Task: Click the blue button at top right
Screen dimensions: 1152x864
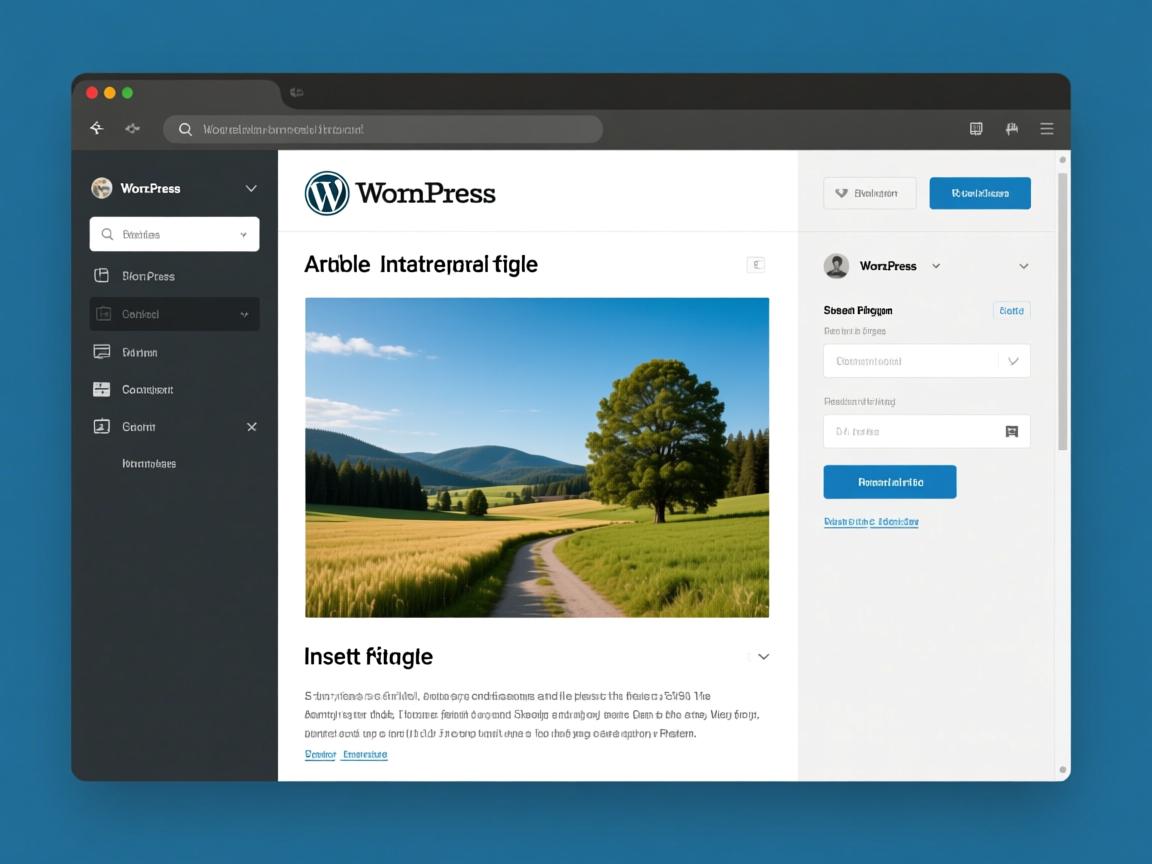Action: coord(979,193)
